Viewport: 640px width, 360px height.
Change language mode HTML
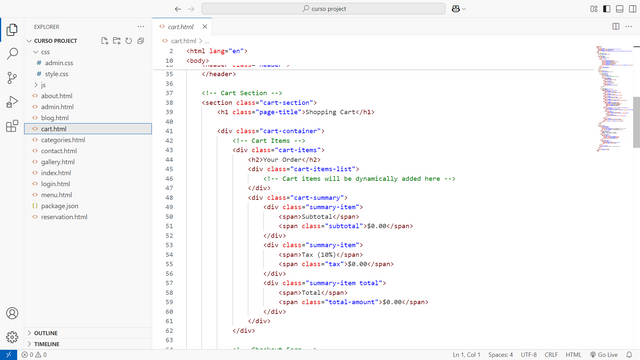pos(573,355)
